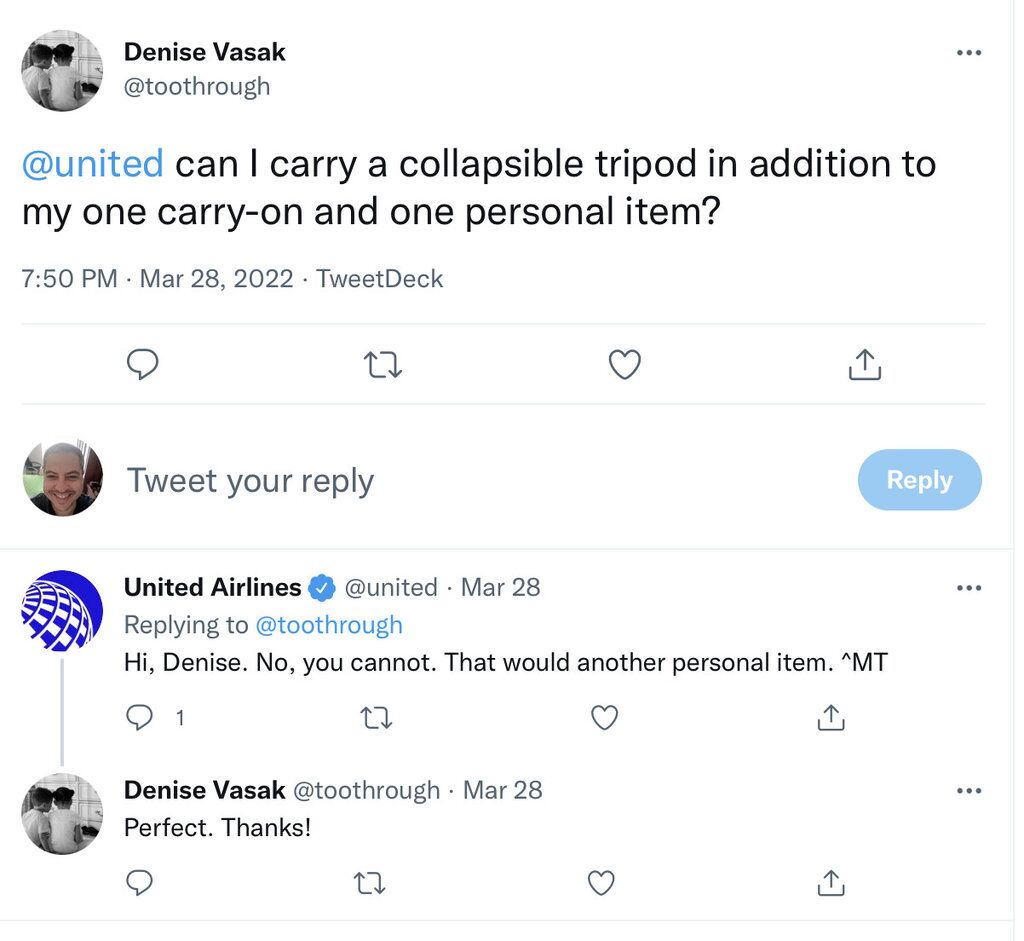Open more options menu on main tweet
The image size is (1024, 941).
tap(968, 52)
